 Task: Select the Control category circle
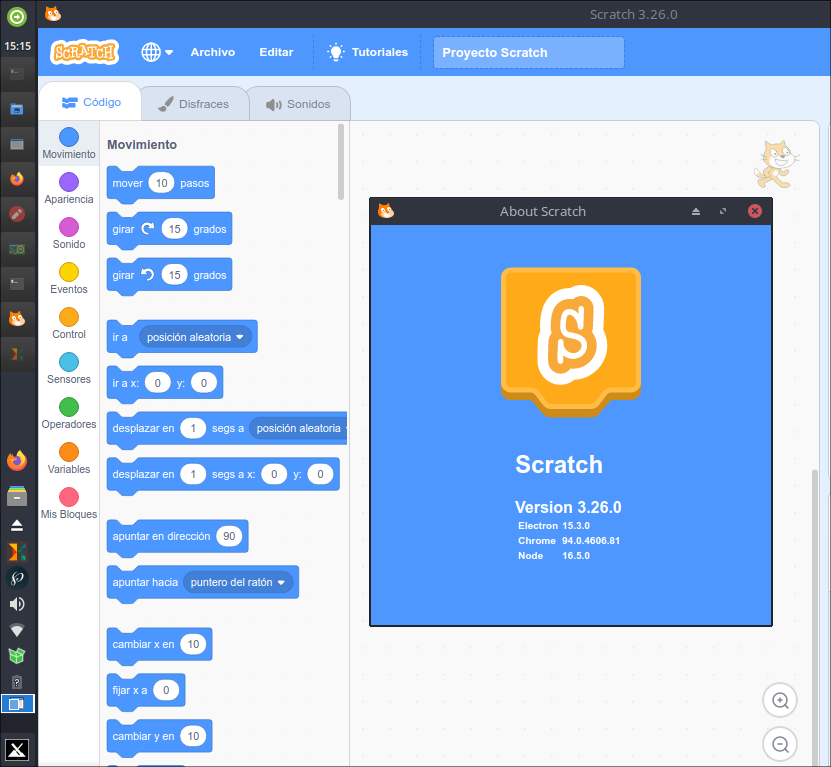point(69,317)
